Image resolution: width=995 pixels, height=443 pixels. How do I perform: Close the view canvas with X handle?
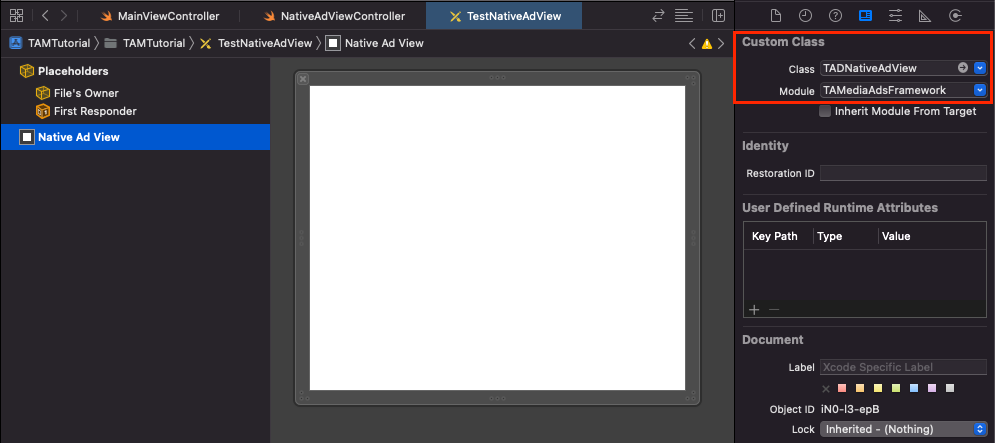coord(303,79)
